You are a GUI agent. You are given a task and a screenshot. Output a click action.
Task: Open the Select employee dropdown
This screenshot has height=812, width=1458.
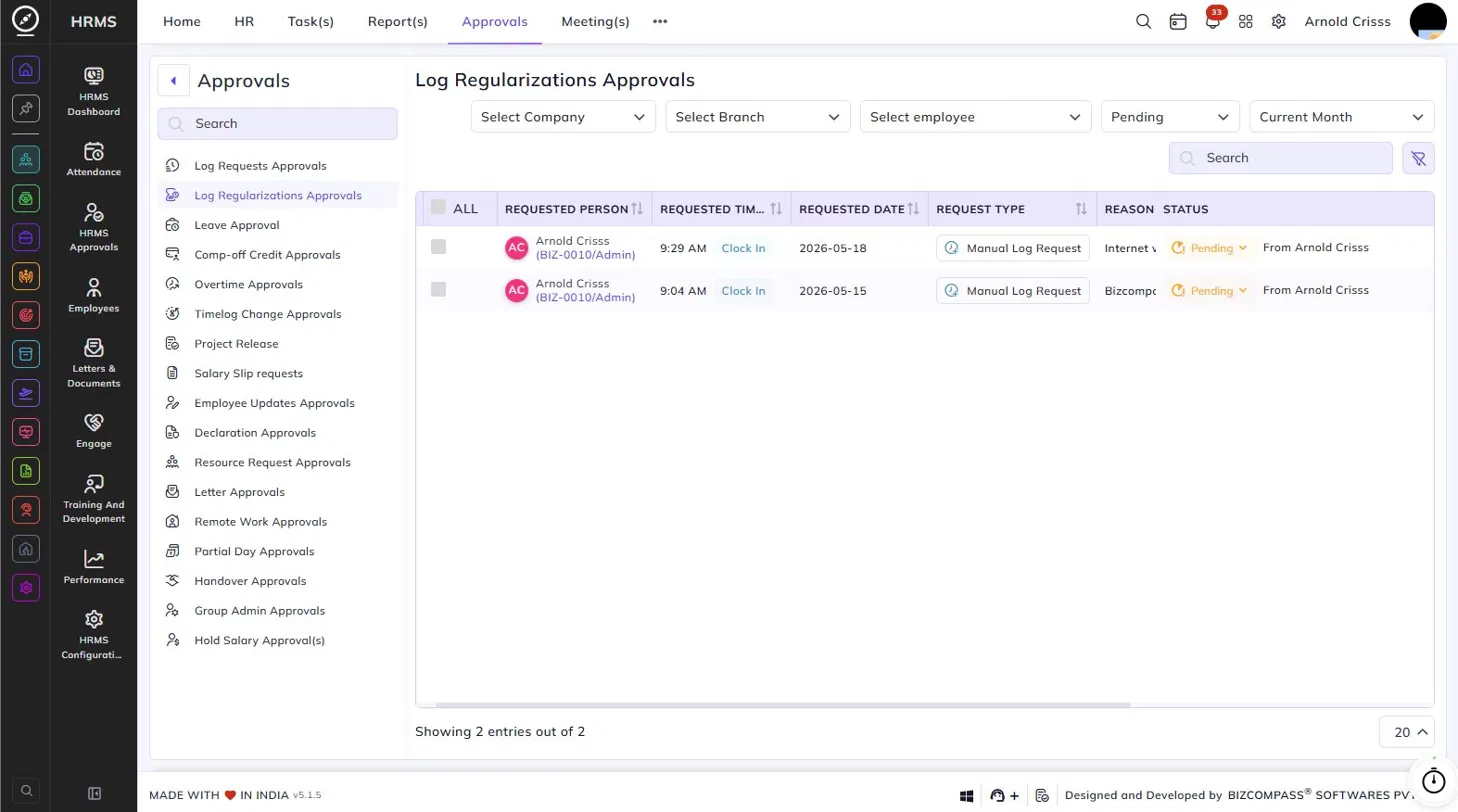click(976, 117)
